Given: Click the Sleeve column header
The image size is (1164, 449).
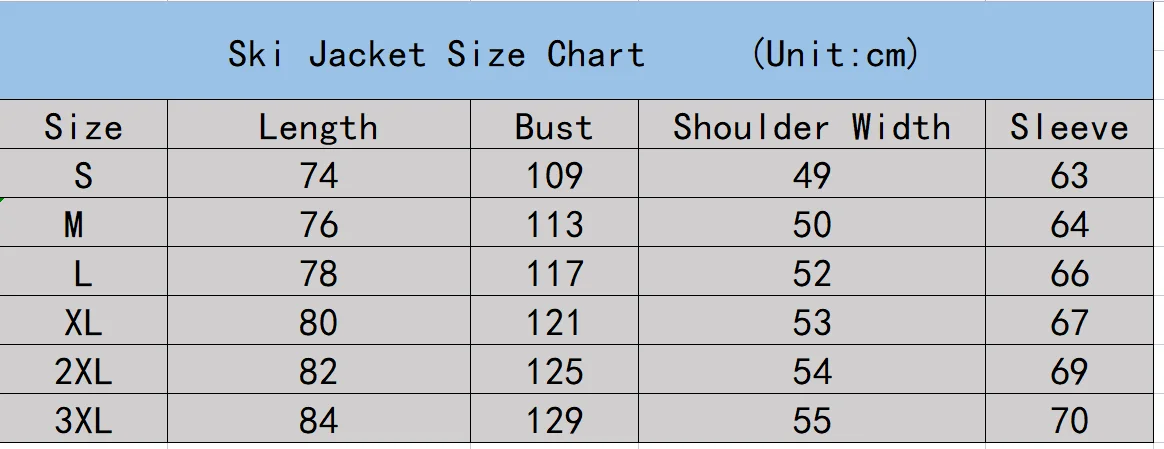Looking at the screenshot, I should coord(1069,127).
